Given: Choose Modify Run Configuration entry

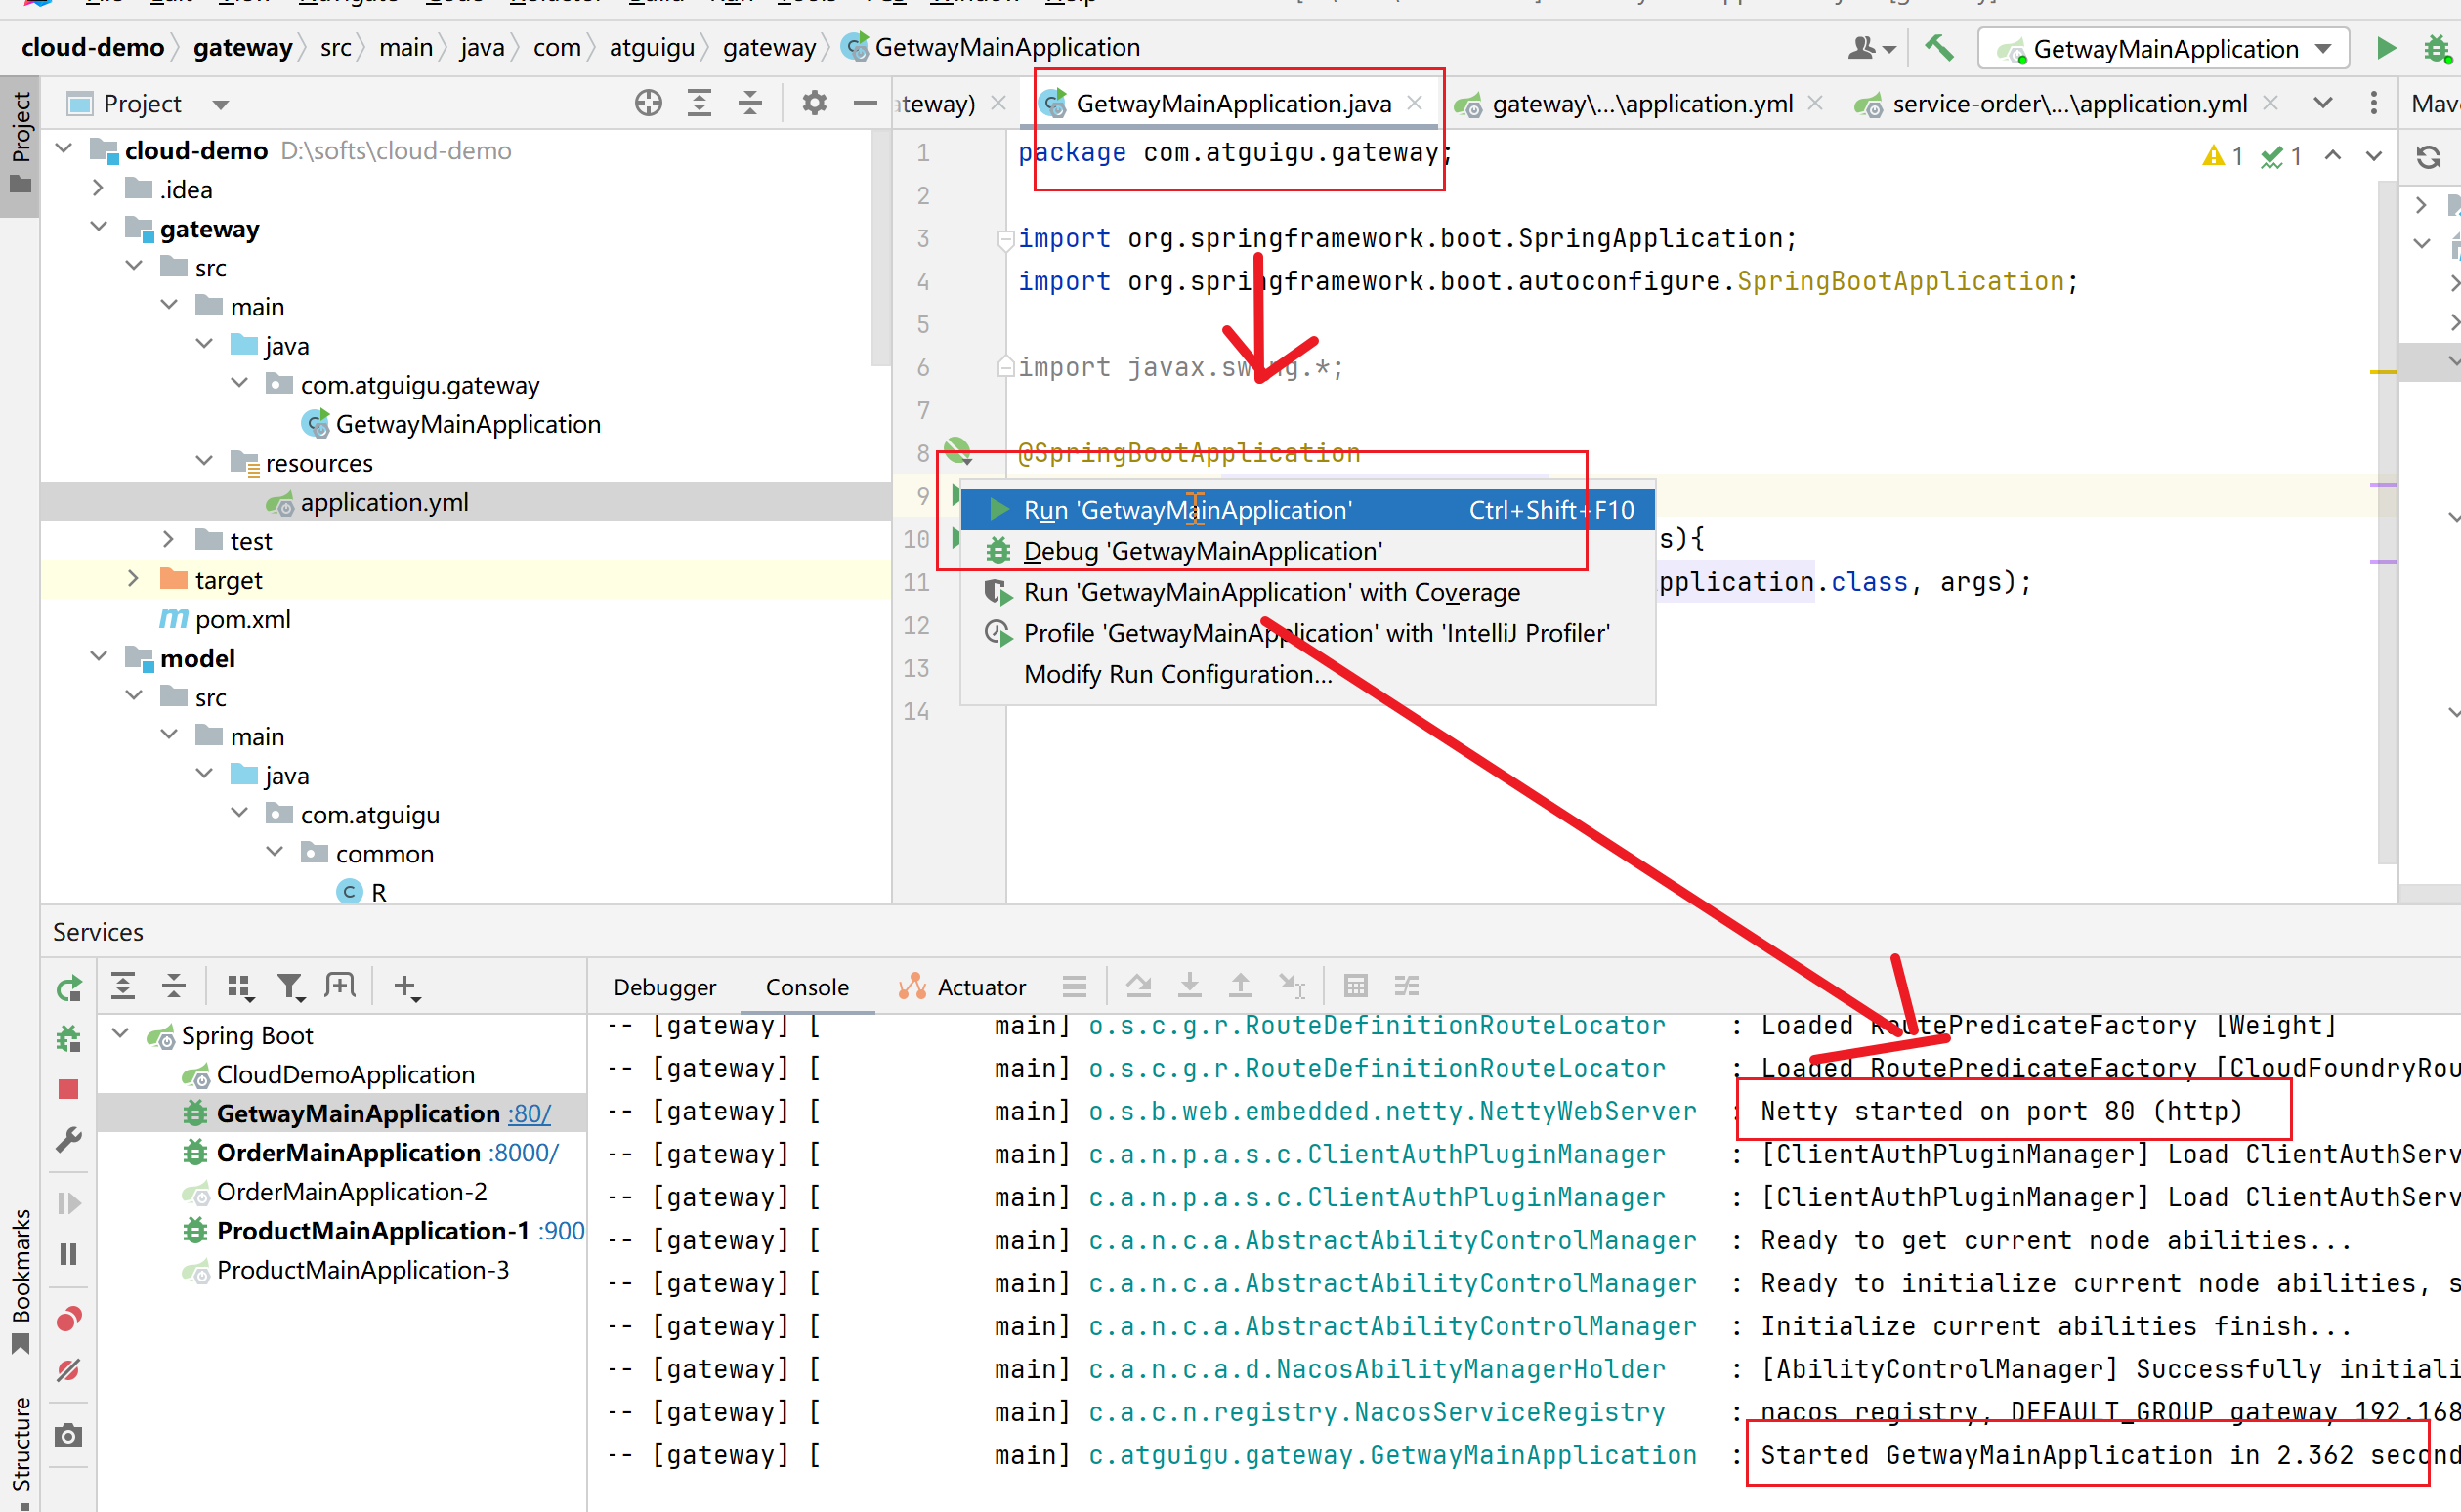Looking at the screenshot, I should [x=1307, y=674].
